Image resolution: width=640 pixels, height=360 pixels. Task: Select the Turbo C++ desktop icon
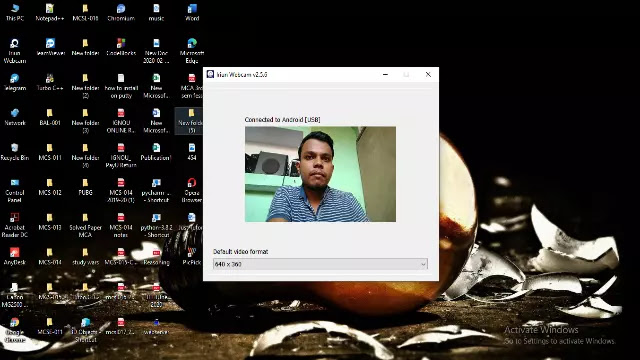pyautogui.click(x=50, y=82)
